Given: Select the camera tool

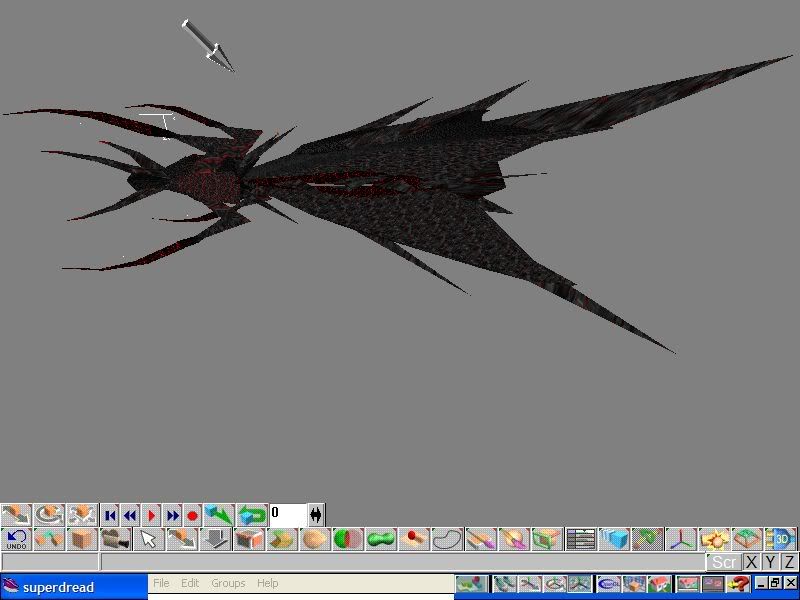Looking at the screenshot, I should (x=115, y=539).
